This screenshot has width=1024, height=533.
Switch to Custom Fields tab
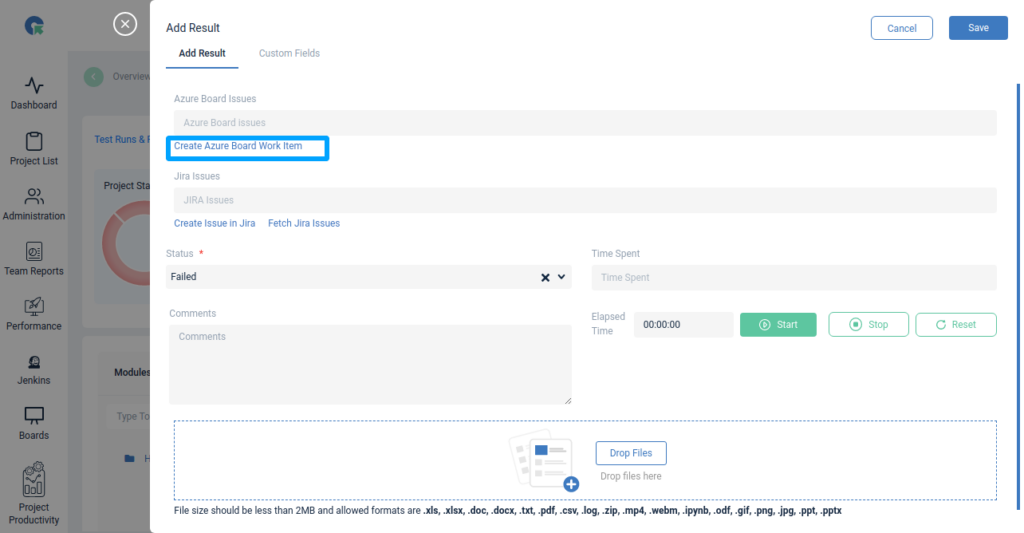(289, 53)
